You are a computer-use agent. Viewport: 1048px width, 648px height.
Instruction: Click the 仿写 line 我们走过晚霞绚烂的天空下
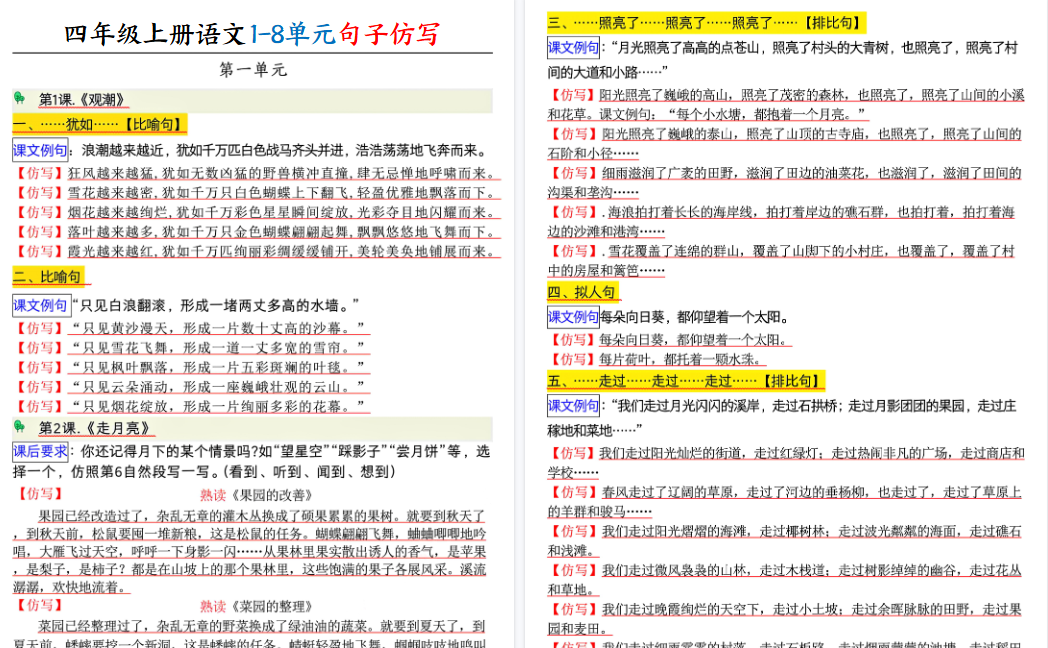(785, 619)
